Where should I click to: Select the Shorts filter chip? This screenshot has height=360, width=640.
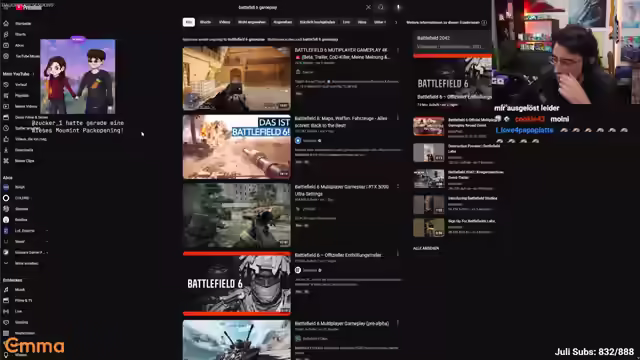(205, 22)
